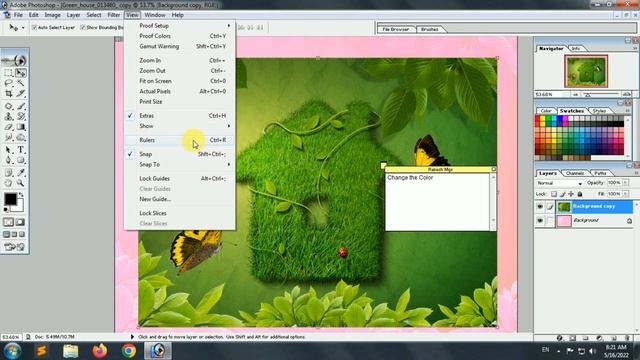Toggle lock all padlock option
This screenshot has width=640, height=360.
580,194
